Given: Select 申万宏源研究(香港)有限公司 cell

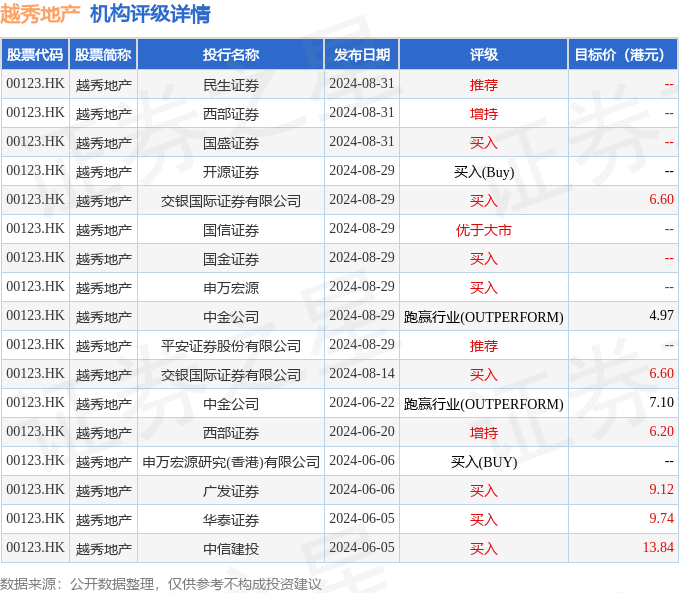Looking at the screenshot, I should 231,462.
